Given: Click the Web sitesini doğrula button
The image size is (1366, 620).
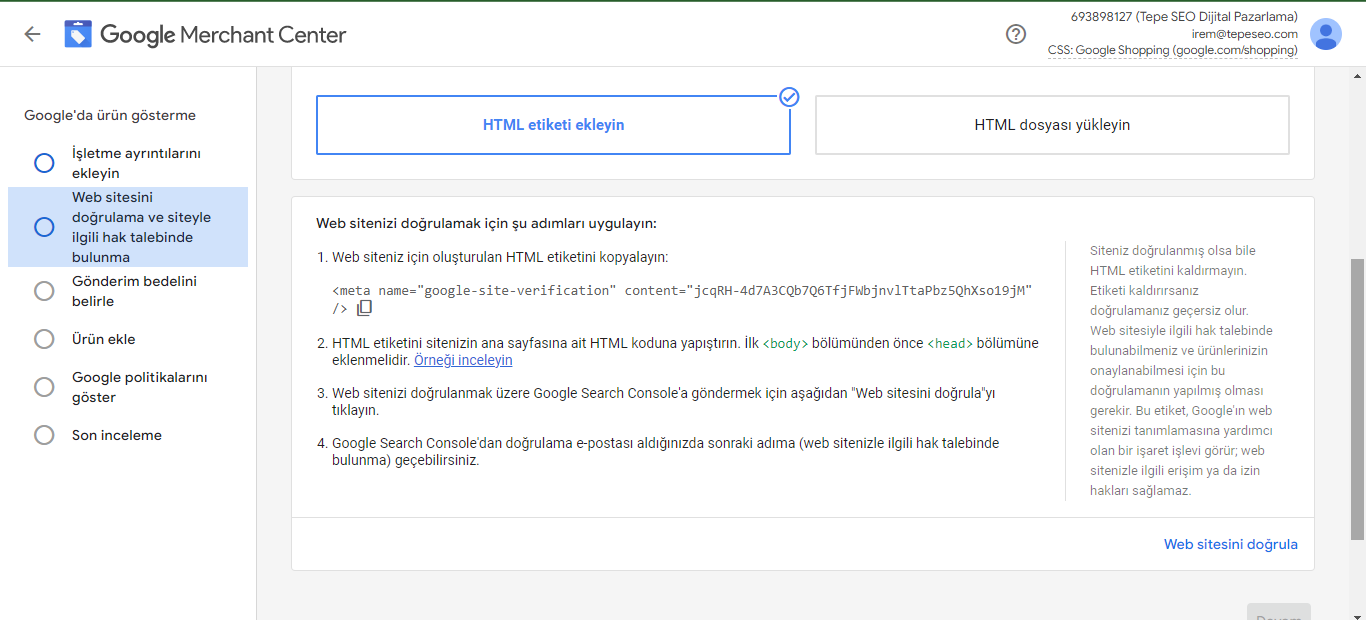Looking at the screenshot, I should click(1230, 544).
